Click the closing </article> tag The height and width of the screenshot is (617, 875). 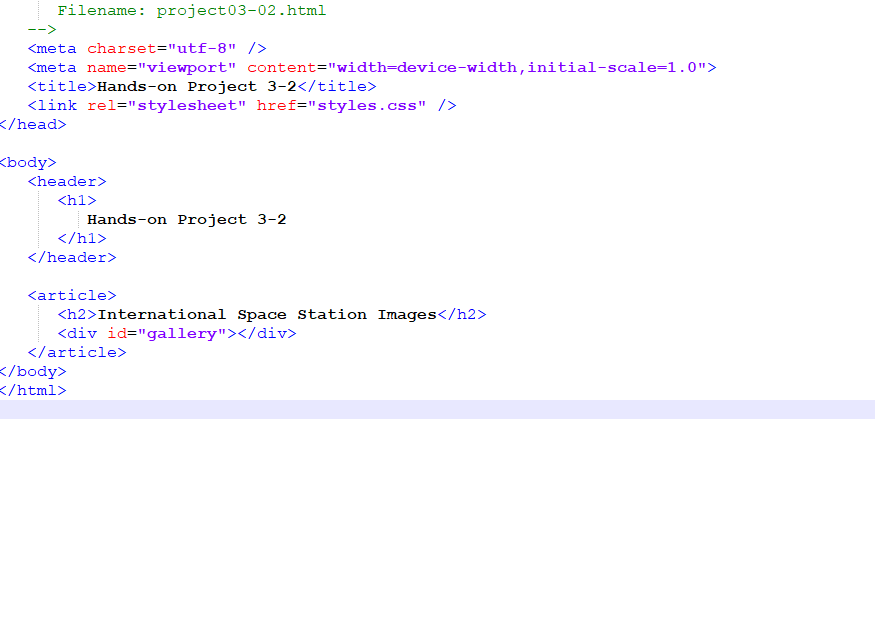point(77,352)
